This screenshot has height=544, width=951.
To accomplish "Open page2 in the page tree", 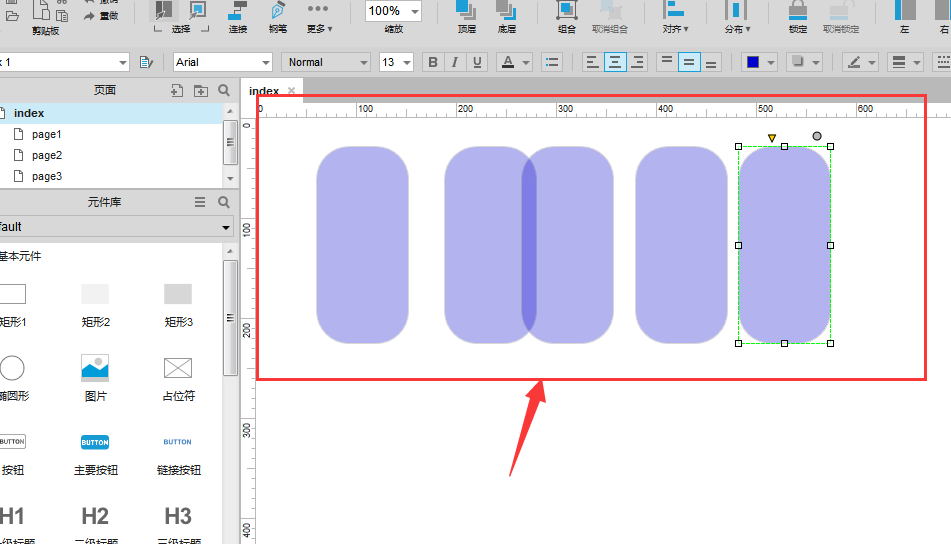I will [47, 155].
